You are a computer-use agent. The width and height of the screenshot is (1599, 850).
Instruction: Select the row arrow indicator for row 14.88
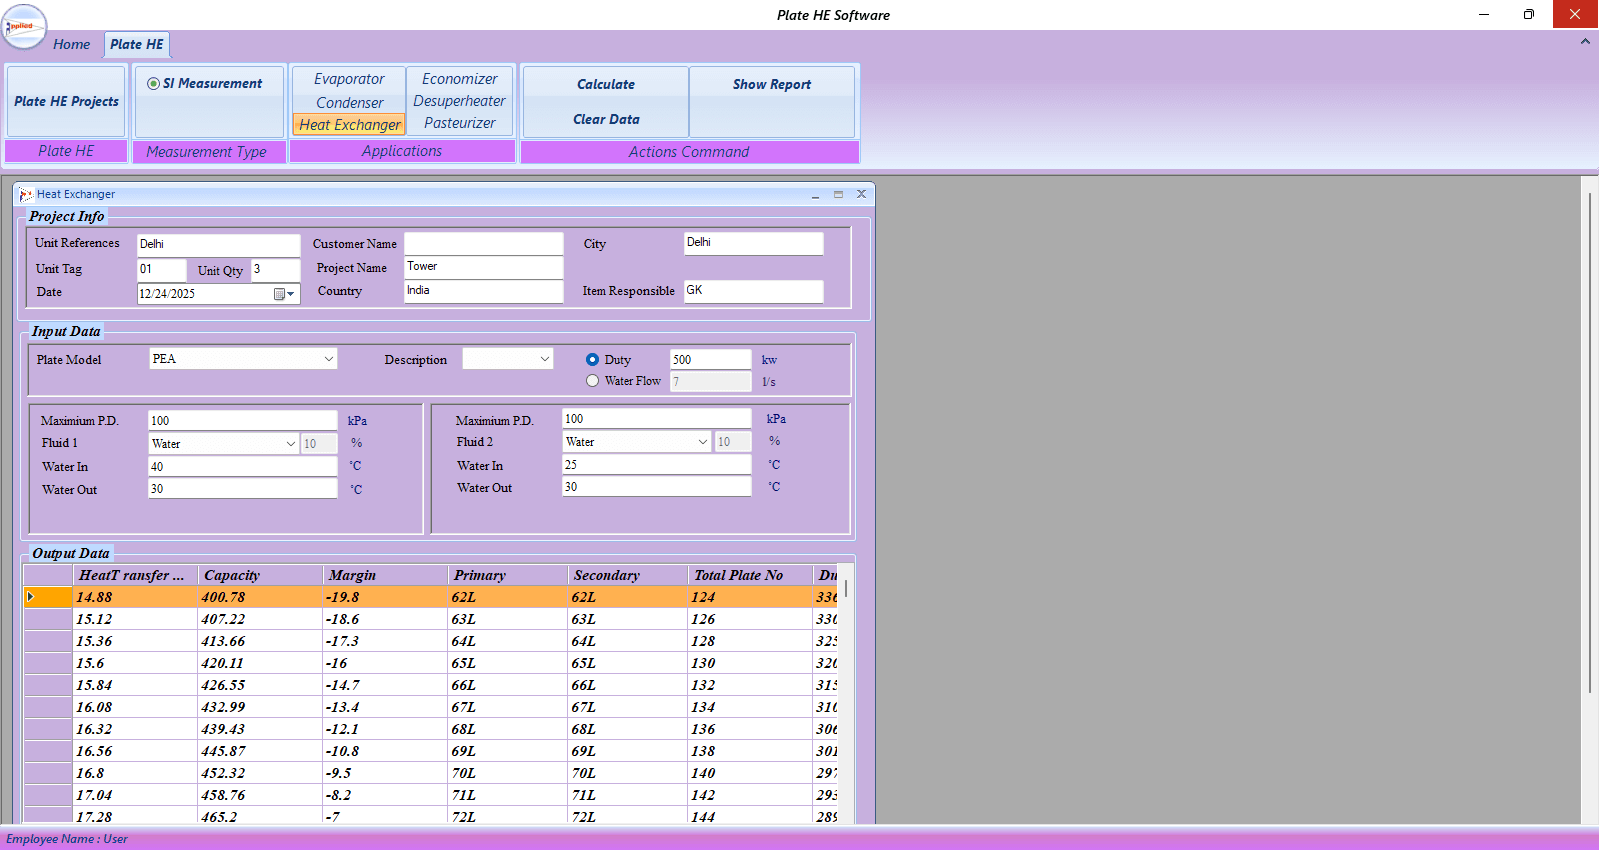click(31, 597)
